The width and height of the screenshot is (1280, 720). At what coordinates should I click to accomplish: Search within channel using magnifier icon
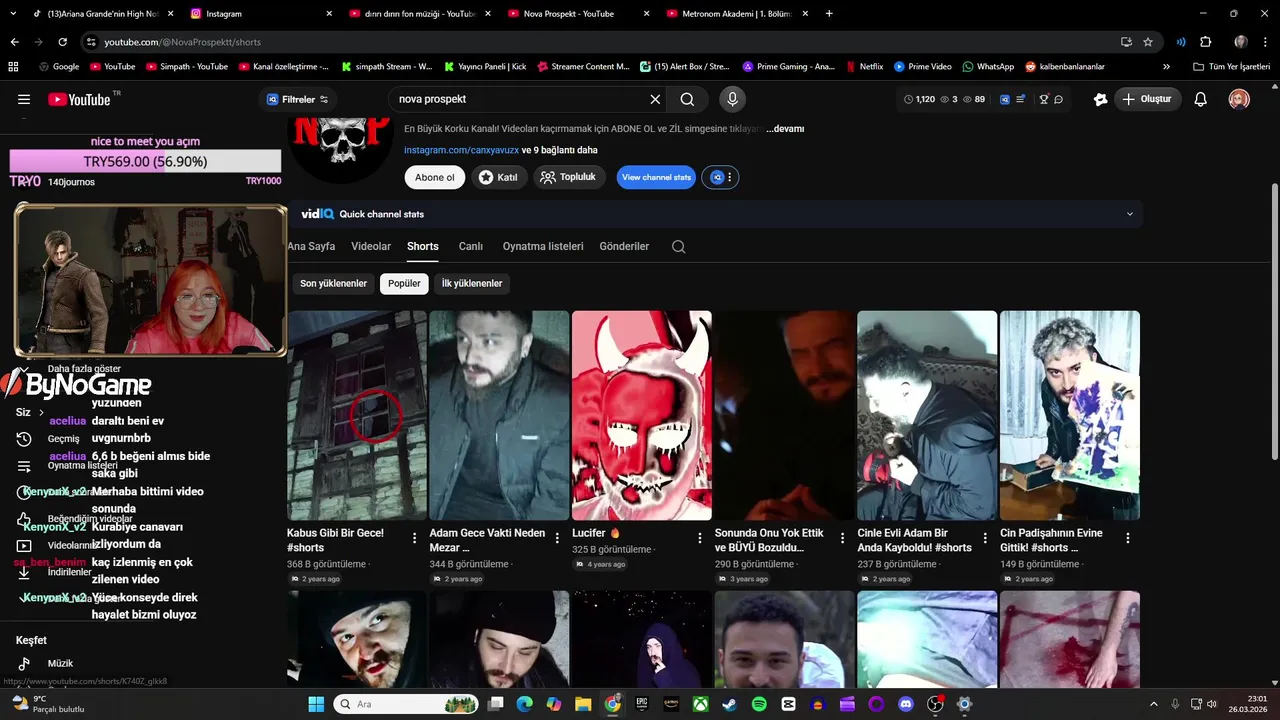[x=678, y=247]
